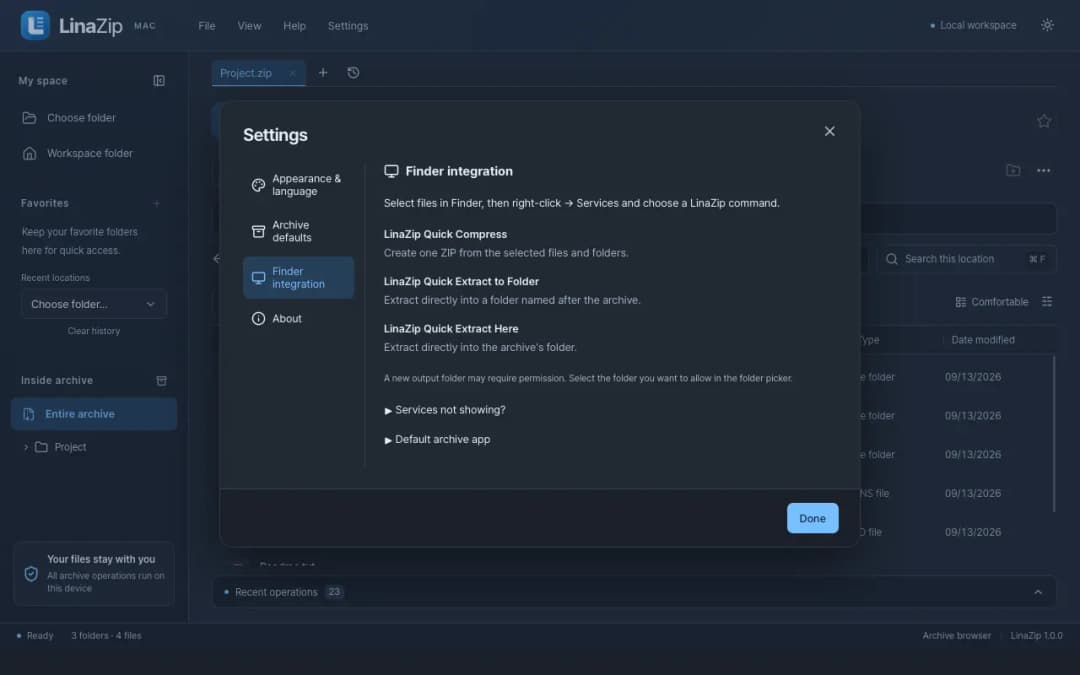Open a new tab with plus icon

pos(322,72)
